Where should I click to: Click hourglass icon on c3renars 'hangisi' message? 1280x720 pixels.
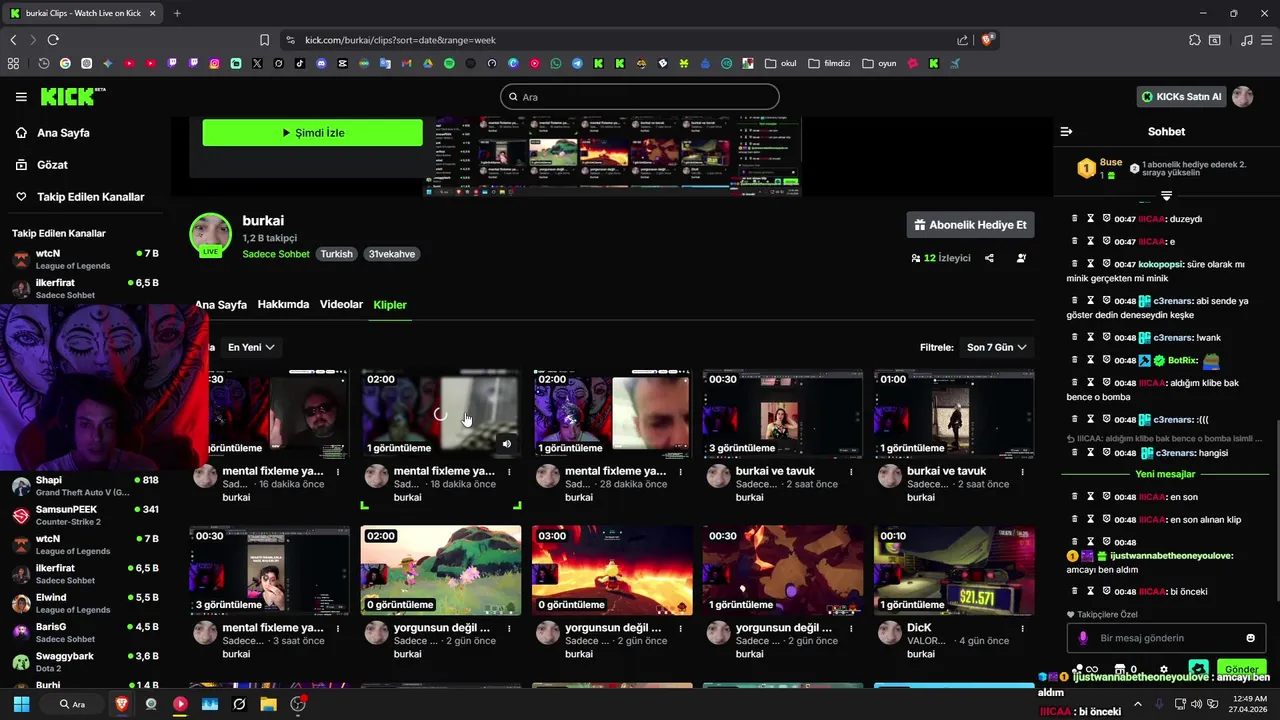(x=1091, y=452)
